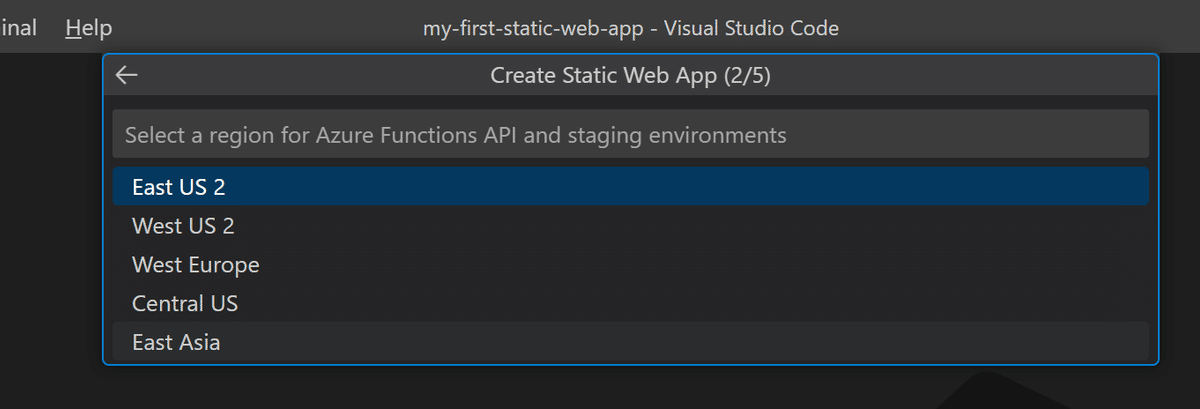
Task: Click the Create Static Web App title
Action: tap(630, 76)
